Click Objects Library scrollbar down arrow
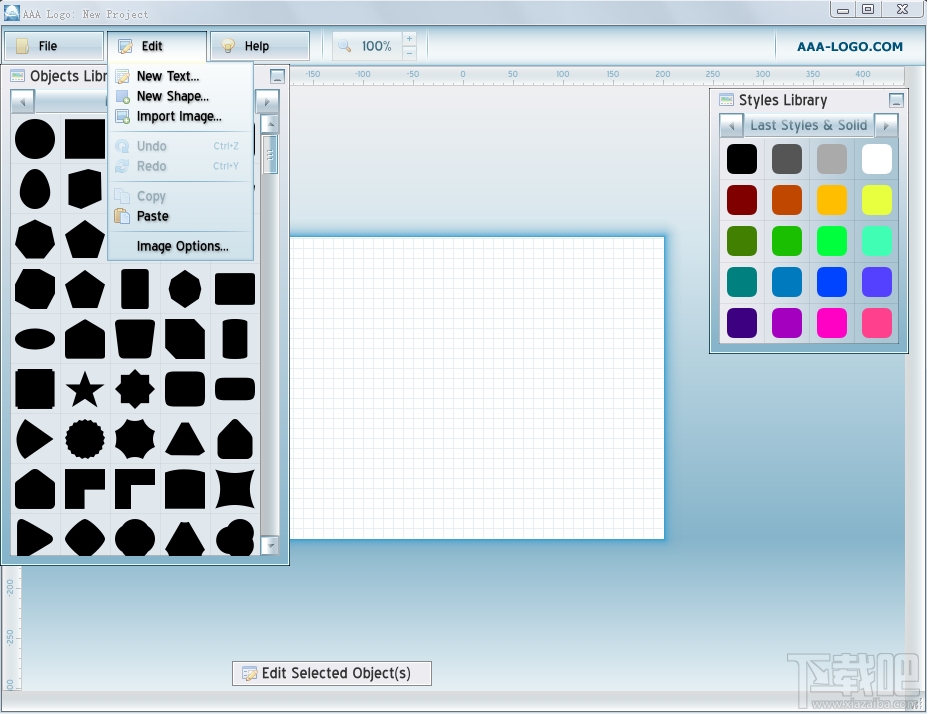The height and width of the screenshot is (714, 927). [270, 545]
